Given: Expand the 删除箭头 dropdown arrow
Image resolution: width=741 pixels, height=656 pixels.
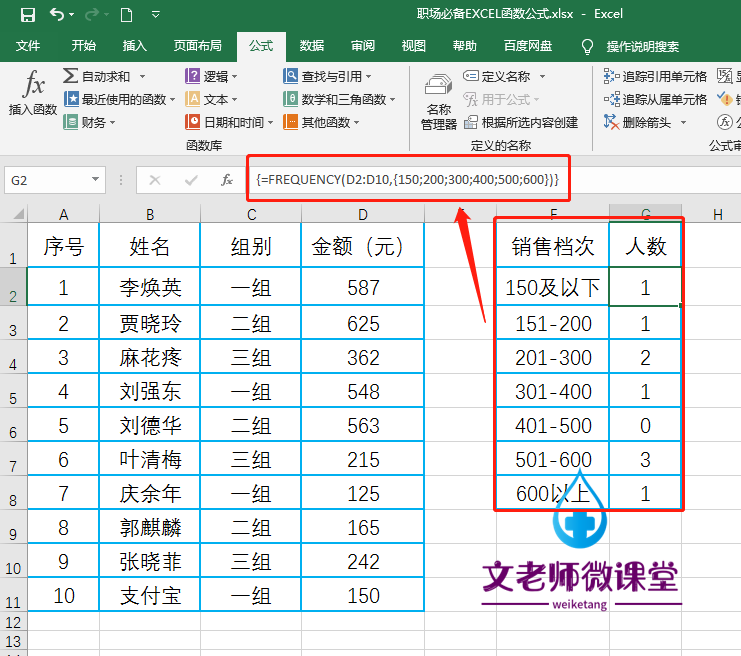Looking at the screenshot, I should tap(683, 123).
